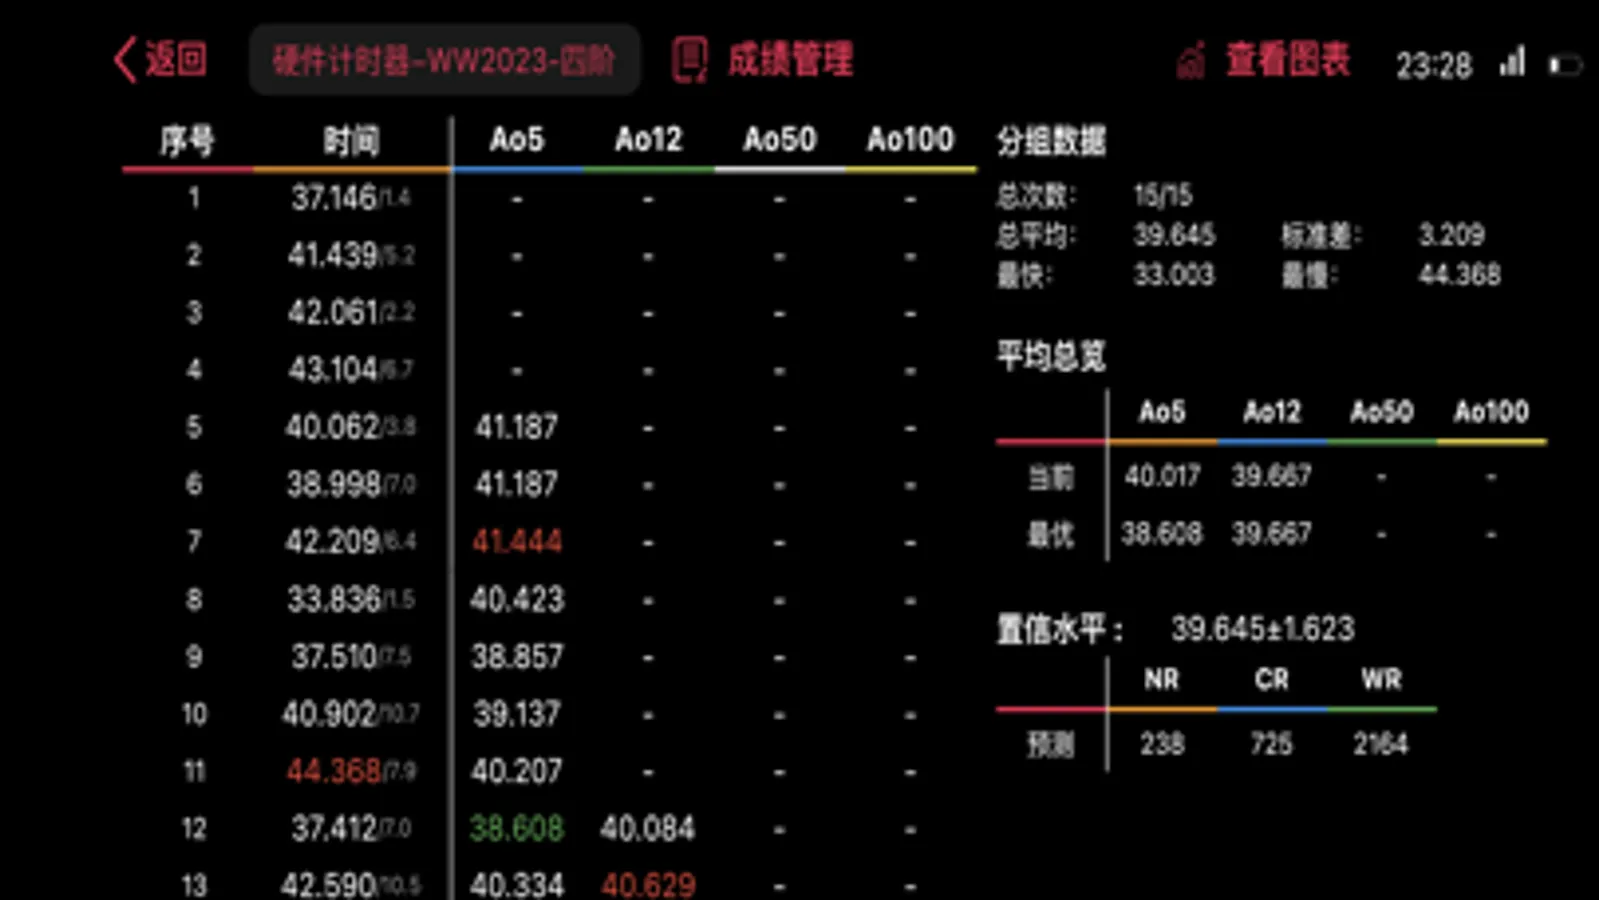Select Ao5 value 40.207 in row 11

[517, 771]
